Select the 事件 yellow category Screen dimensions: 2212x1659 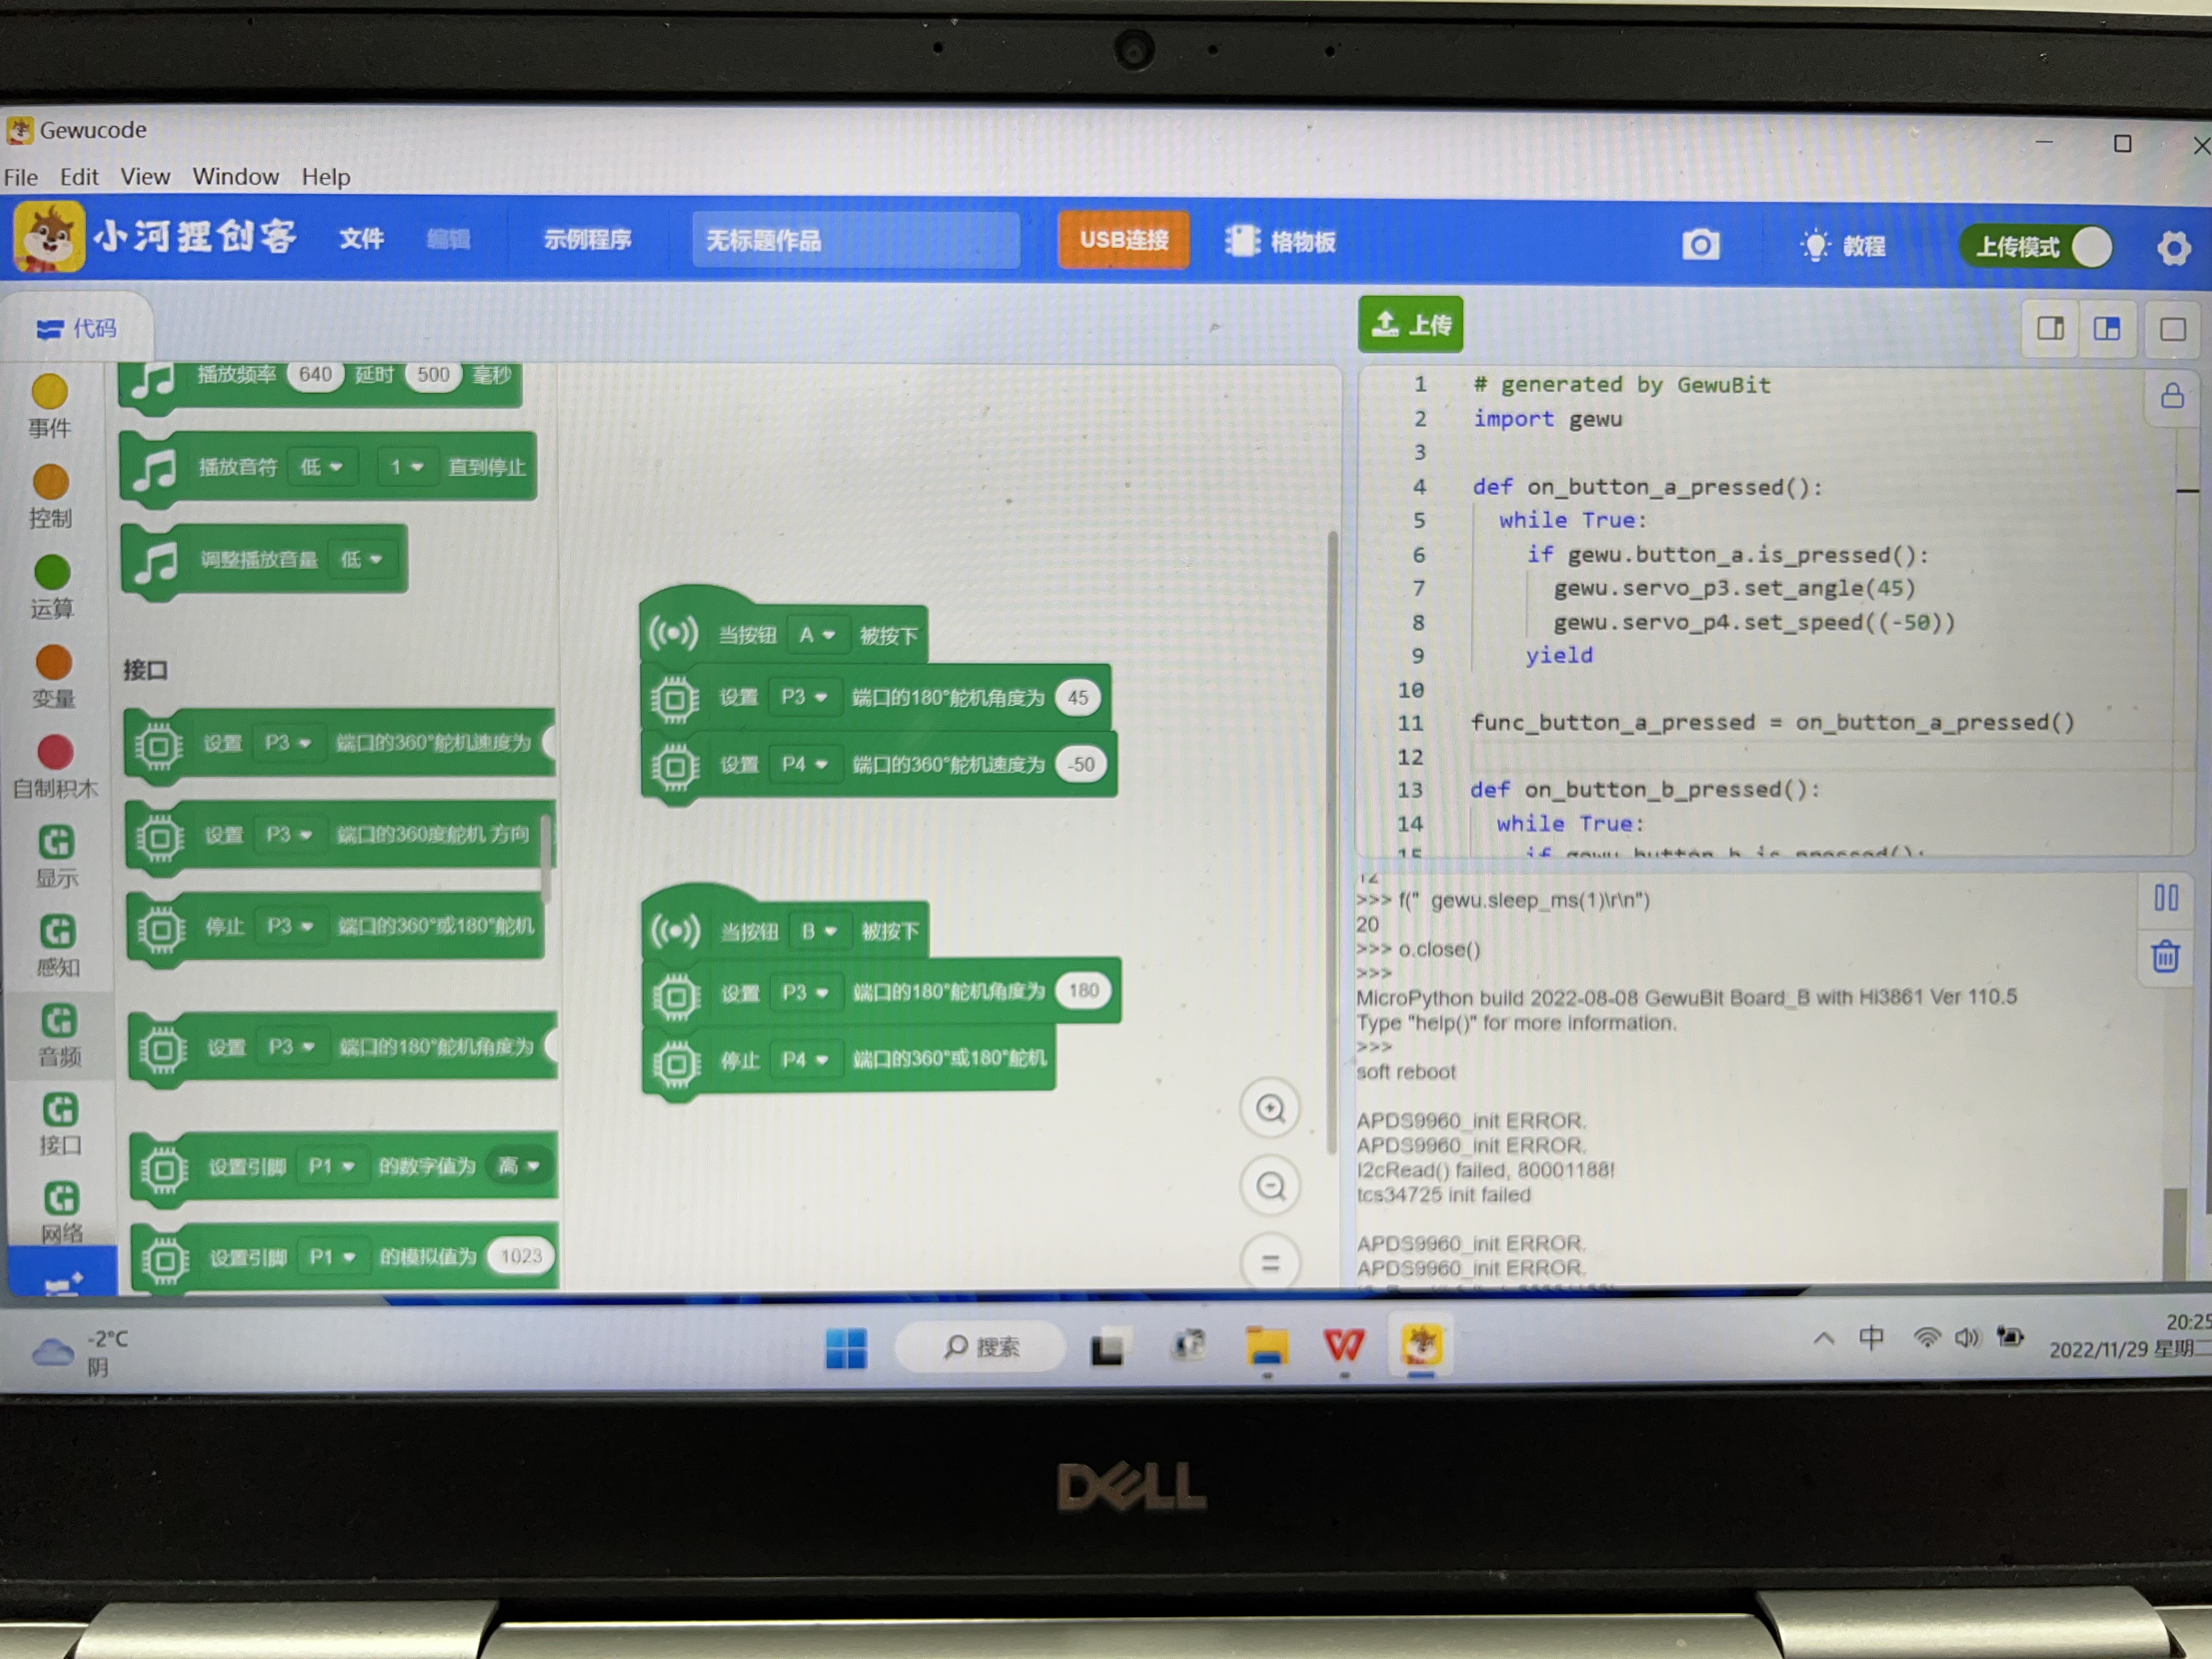[x=49, y=407]
